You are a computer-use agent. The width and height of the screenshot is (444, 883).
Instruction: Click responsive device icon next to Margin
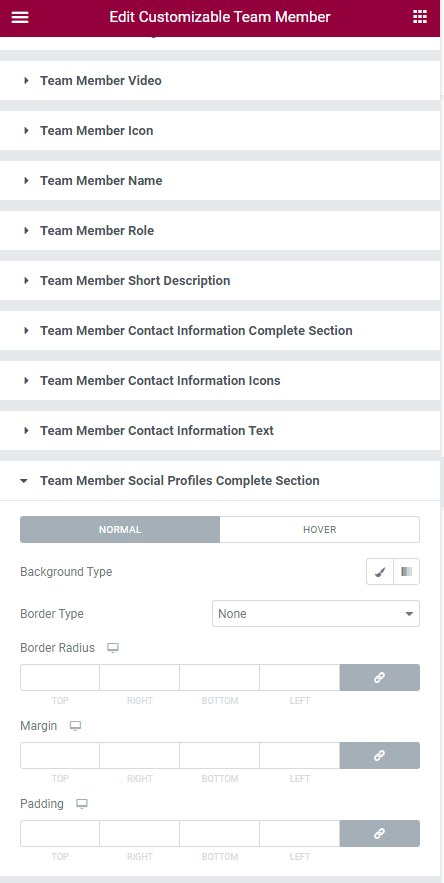76,726
